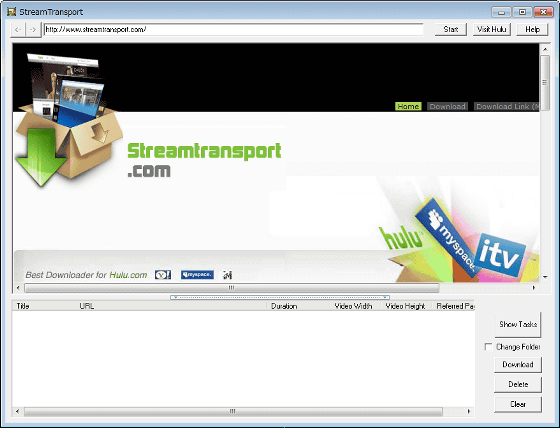Click the myspace logo beside Hulu.com text
The image size is (560, 428).
point(197,275)
